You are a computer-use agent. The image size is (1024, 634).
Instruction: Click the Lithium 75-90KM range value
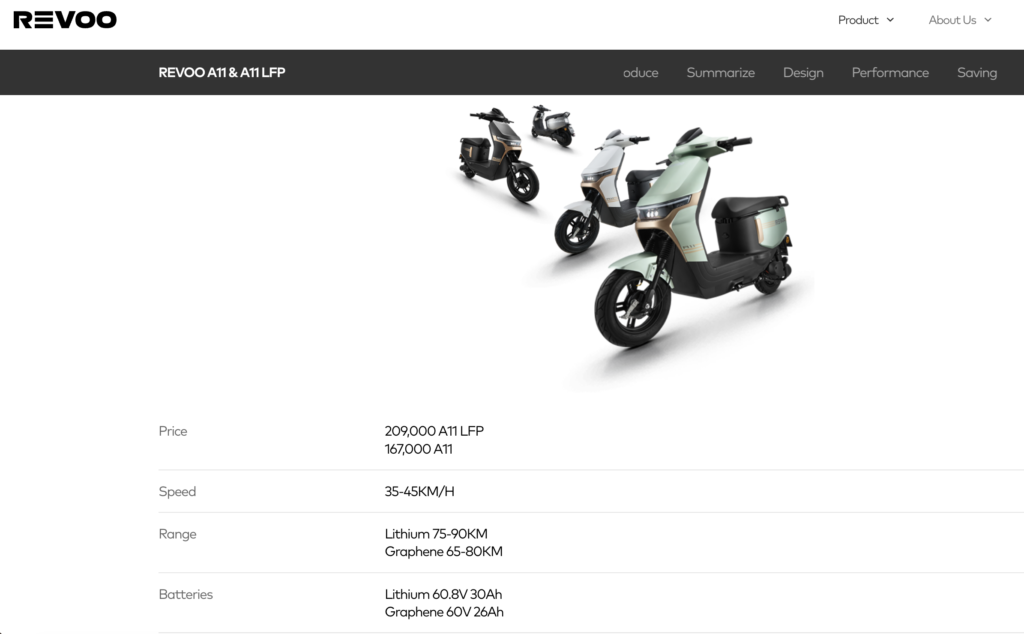(x=436, y=534)
